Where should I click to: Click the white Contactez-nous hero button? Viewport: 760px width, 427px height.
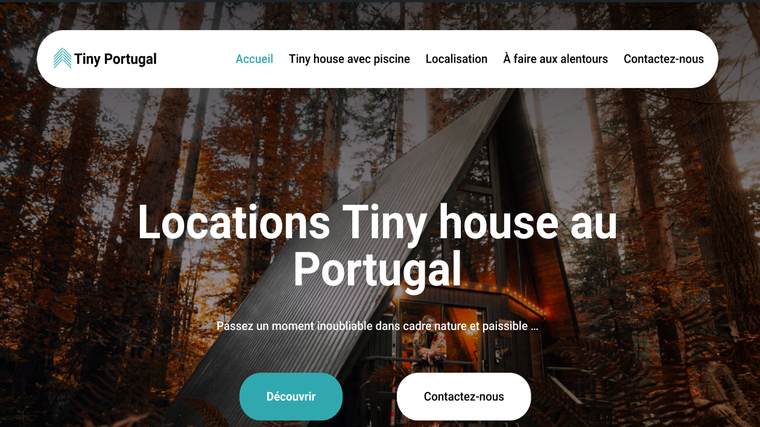pyautogui.click(x=464, y=396)
